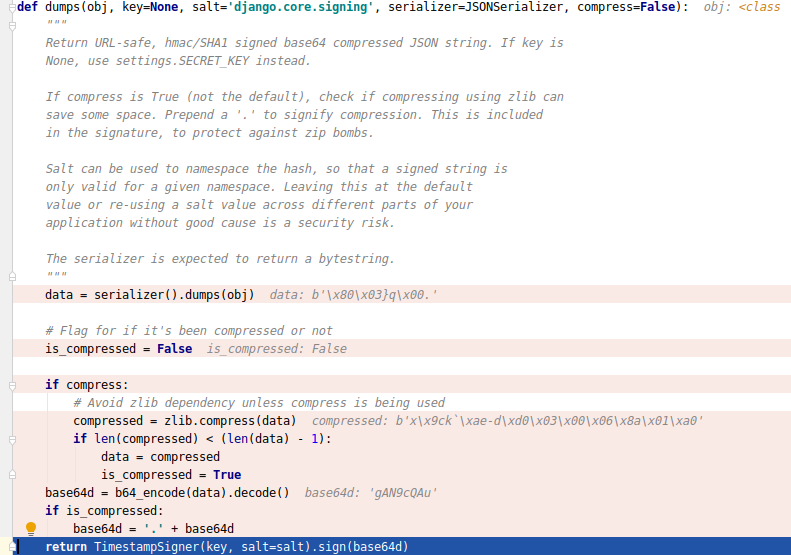791x555 pixels.
Task: Click inline debug value base64d 'gAN9cQAu'
Action: coord(370,493)
